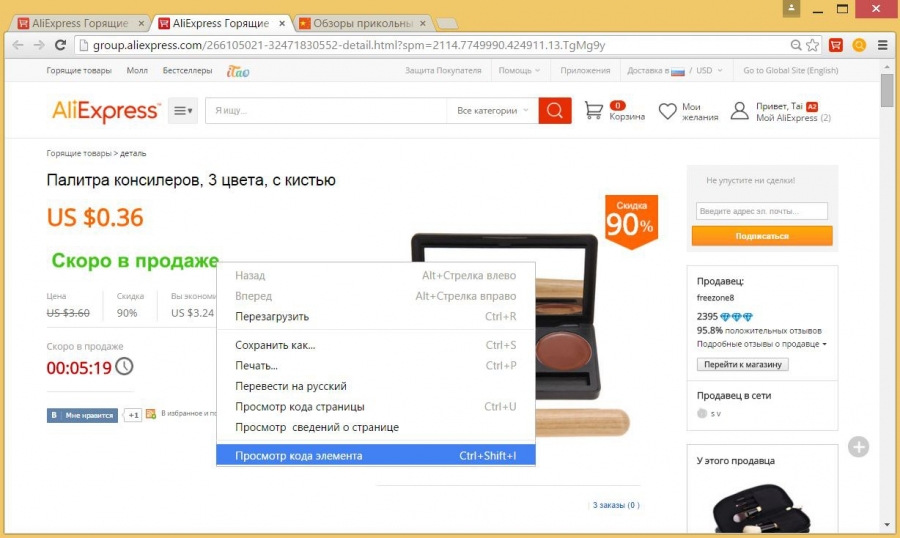Choose Печать... in the context menu

(x=375, y=366)
